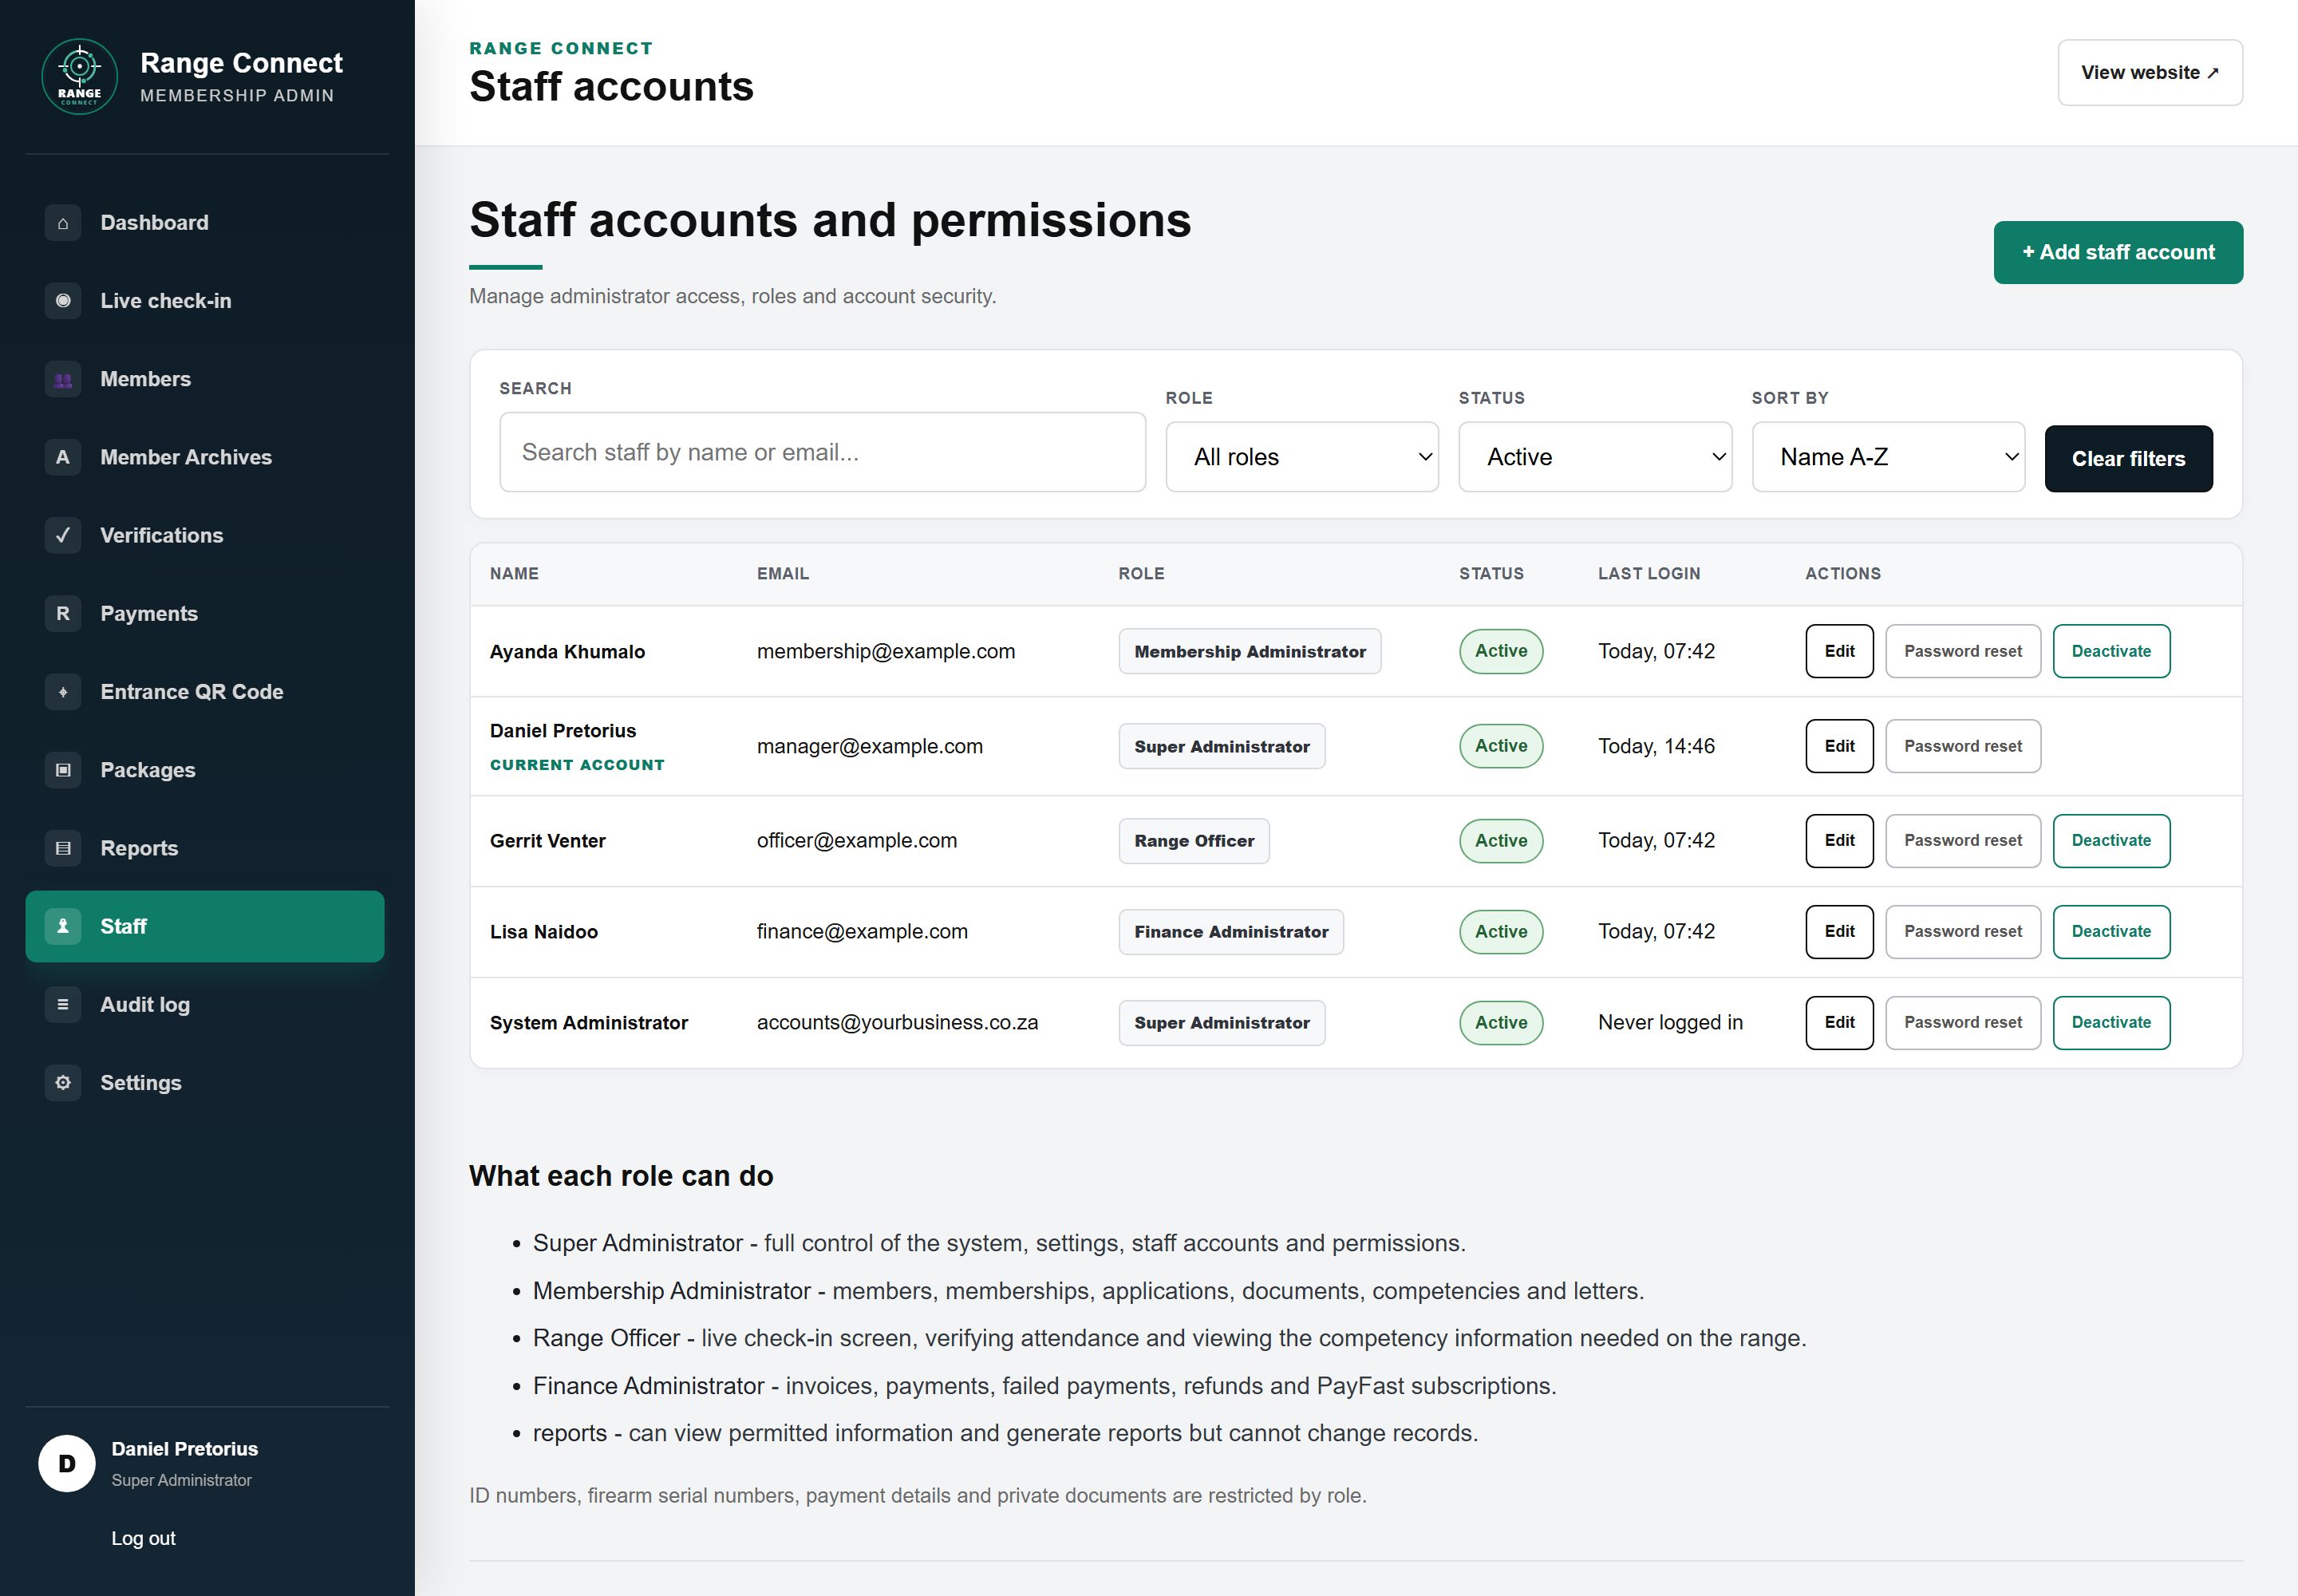Image resolution: width=2298 pixels, height=1596 pixels.
Task: Click Daniel Pretorius name in sidebar footer
Action: click(184, 1449)
